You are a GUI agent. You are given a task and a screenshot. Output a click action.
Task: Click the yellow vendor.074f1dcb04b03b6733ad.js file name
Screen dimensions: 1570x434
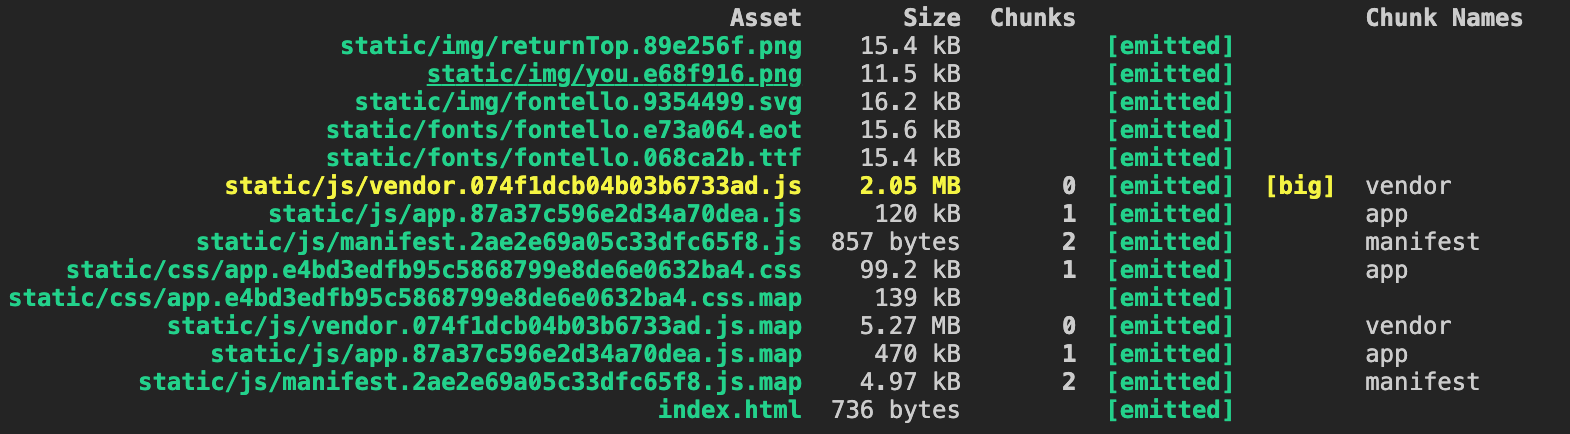[513, 186]
